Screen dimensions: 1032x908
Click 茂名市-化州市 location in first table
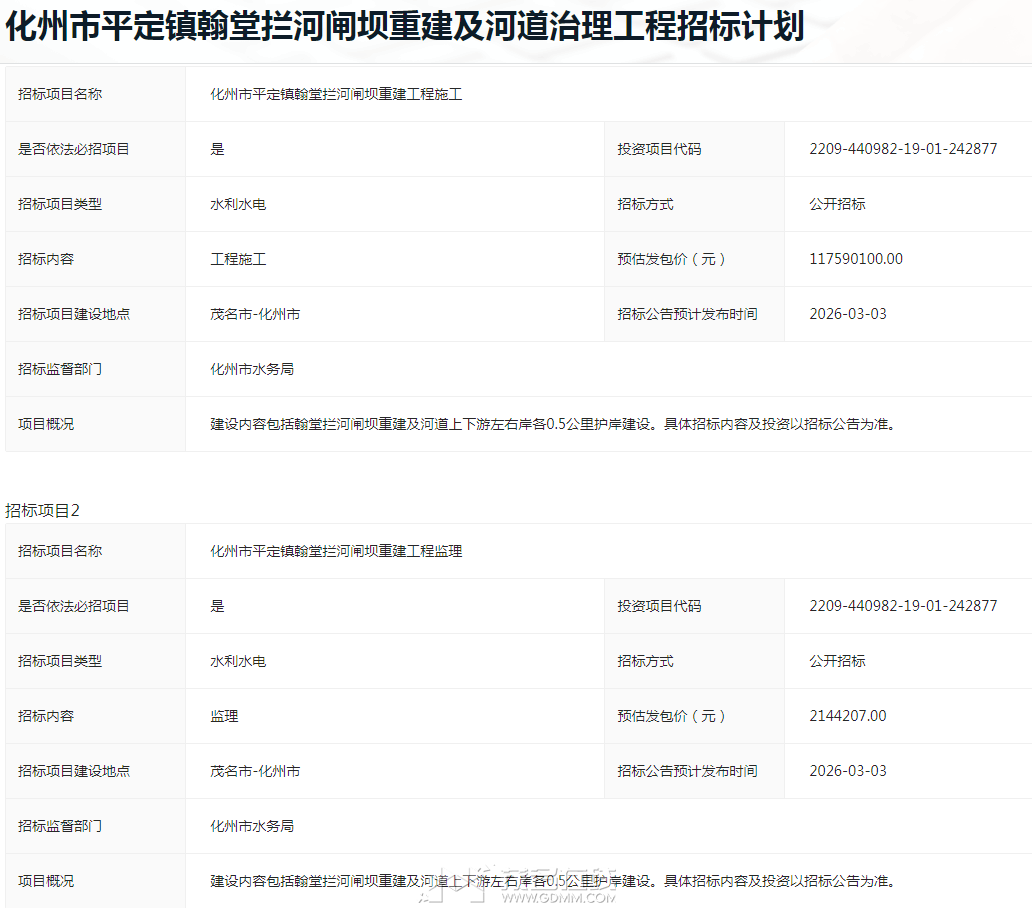click(255, 314)
